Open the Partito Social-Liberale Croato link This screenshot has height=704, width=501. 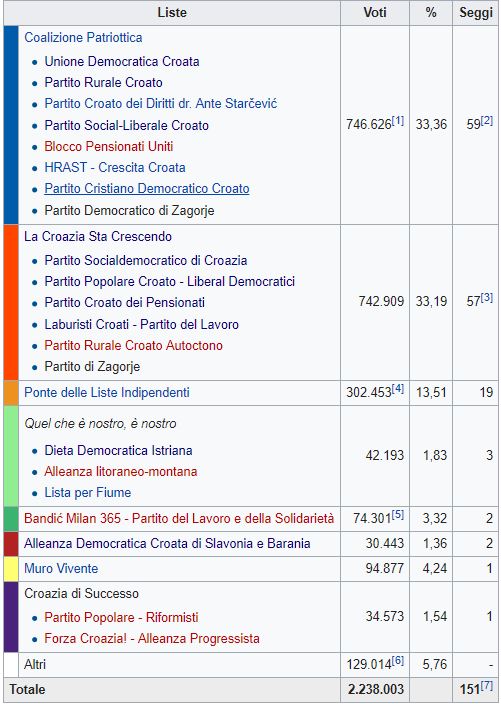point(127,125)
